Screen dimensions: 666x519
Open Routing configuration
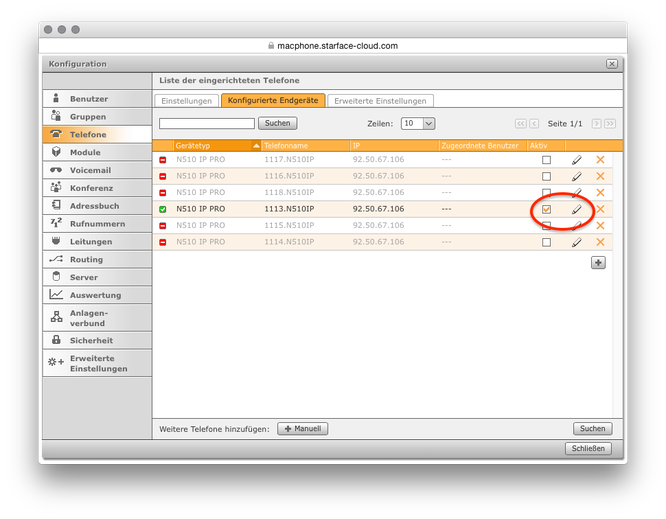tap(97, 259)
